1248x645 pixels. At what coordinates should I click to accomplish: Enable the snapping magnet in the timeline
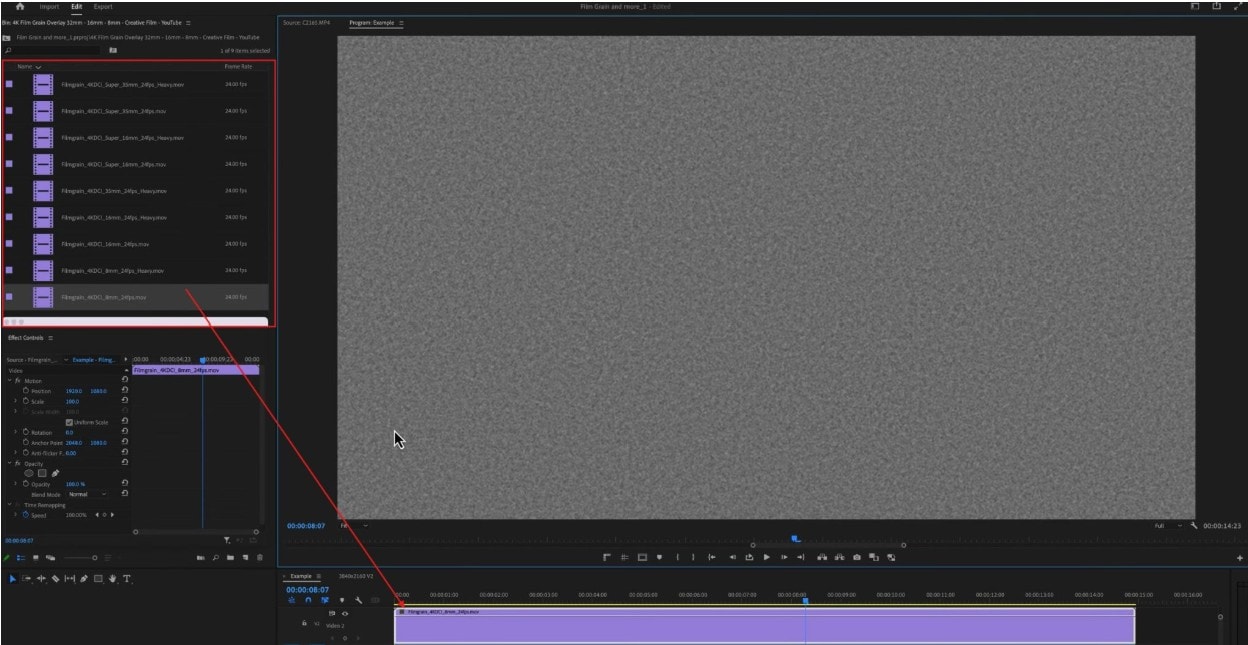click(308, 600)
